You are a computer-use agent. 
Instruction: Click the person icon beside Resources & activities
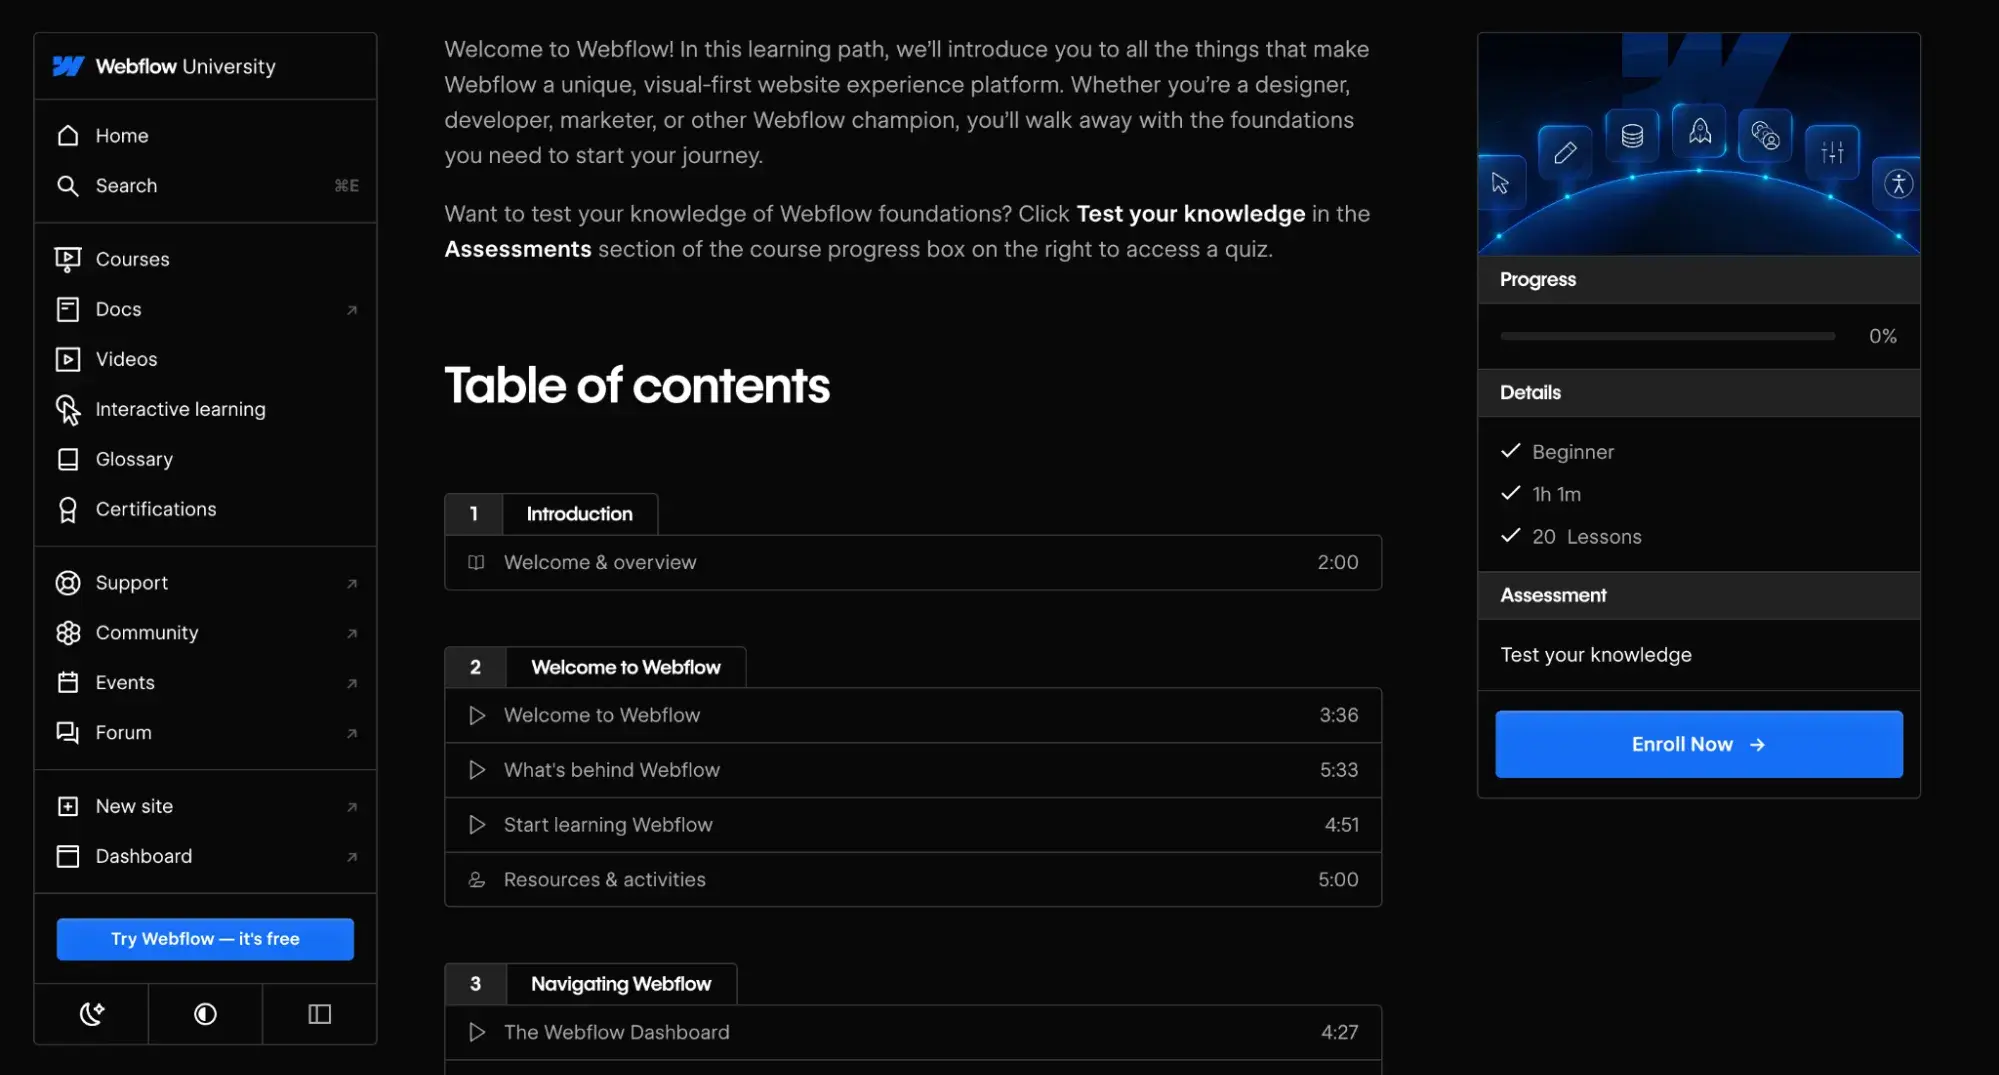[x=477, y=880]
